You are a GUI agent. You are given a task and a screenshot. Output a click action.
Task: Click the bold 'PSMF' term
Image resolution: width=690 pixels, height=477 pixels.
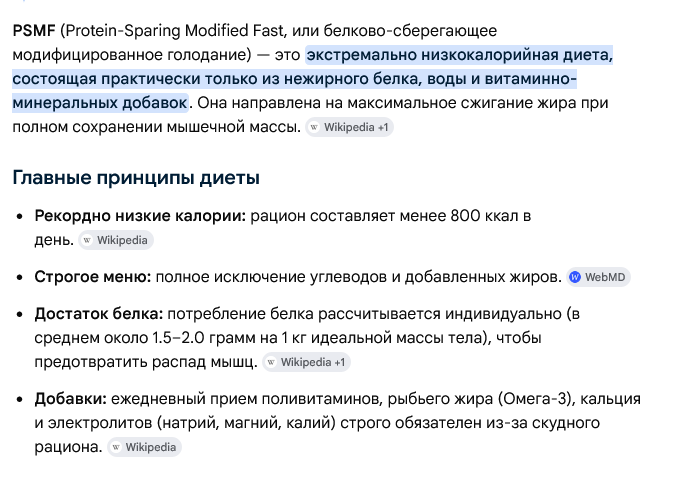(x=34, y=31)
